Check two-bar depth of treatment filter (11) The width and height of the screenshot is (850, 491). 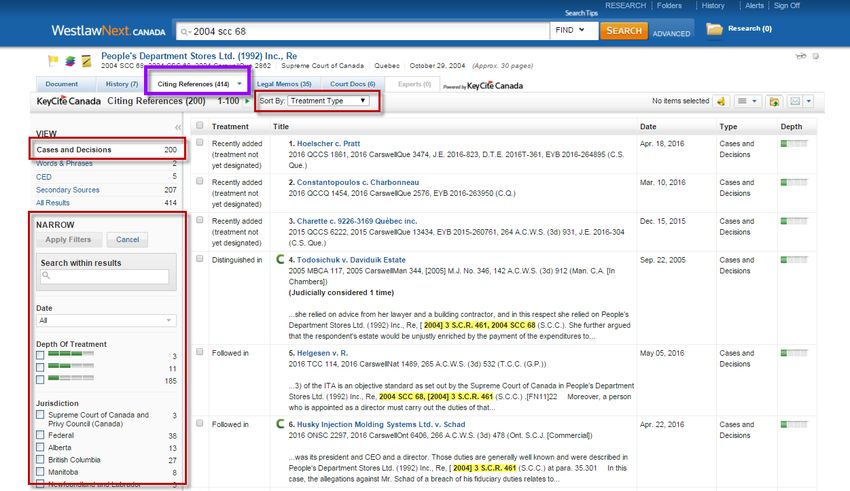click(x=40, y=367)
